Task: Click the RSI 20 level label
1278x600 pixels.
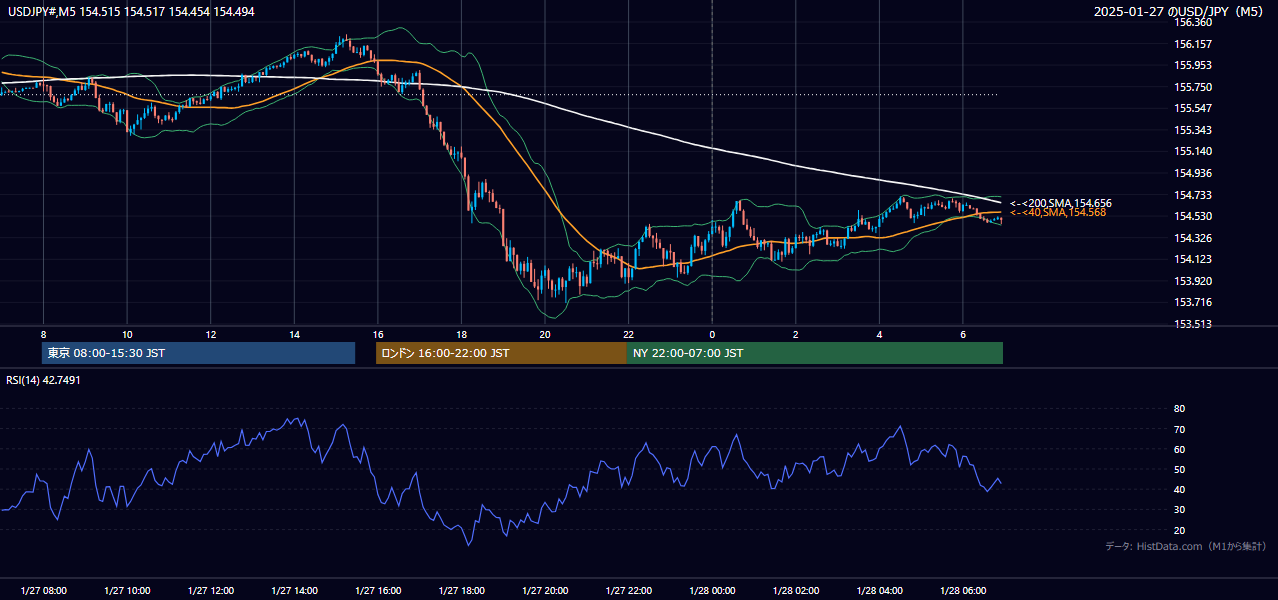Action: point(1179,530)
